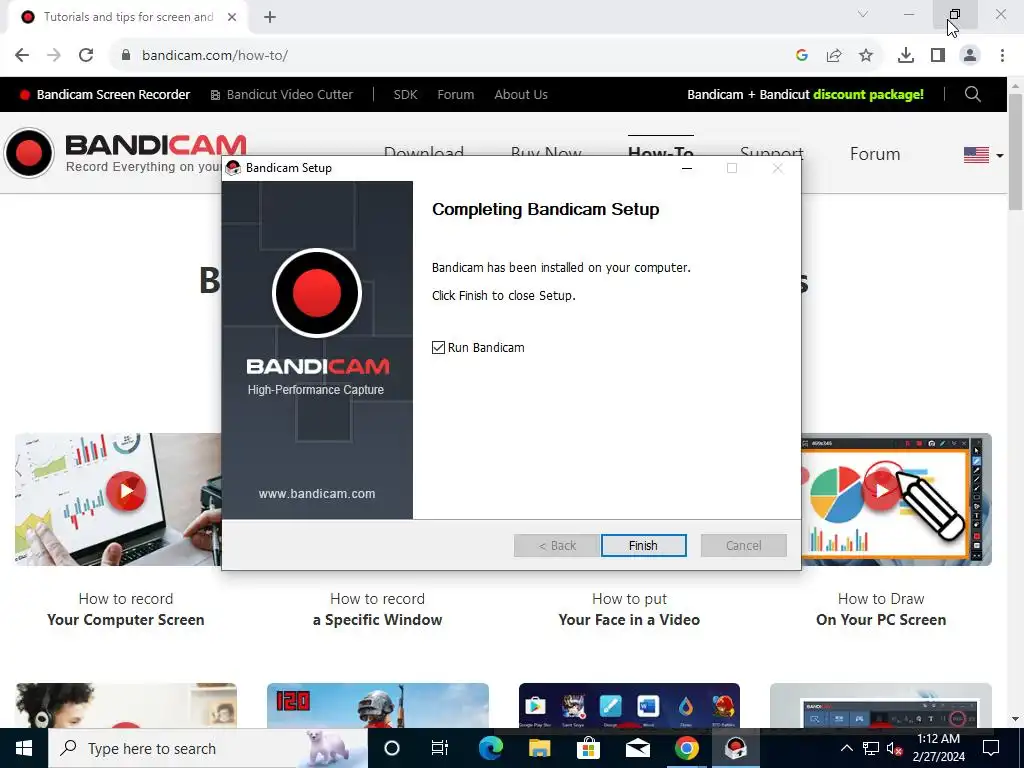1024x768 pixels.
Task: Launch Microsoft Edge from taskbar
Action: (x=490, y=748)
